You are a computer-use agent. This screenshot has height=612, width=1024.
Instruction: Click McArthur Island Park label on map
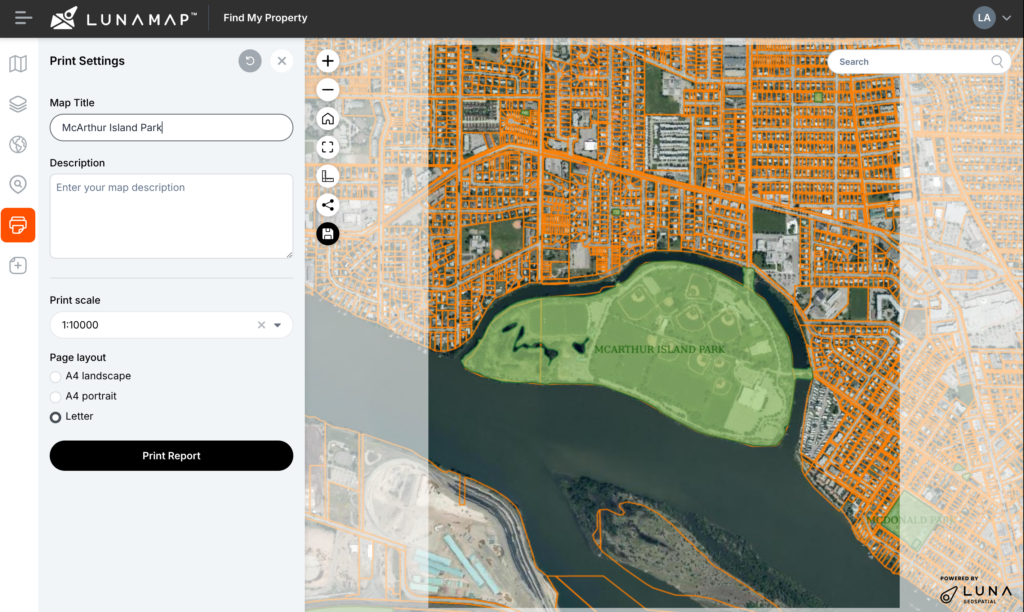[659, 349]
